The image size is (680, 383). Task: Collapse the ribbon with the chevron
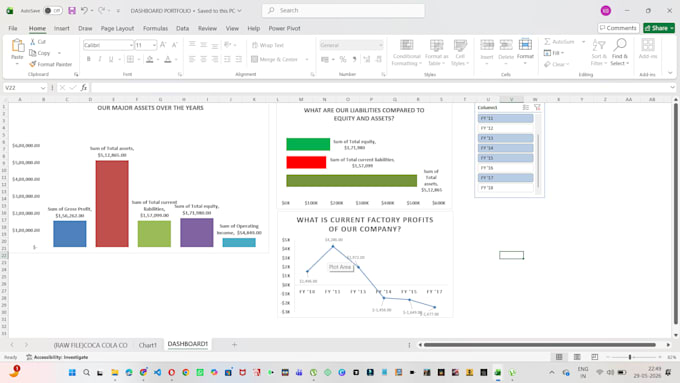click(x=670, y=73)
